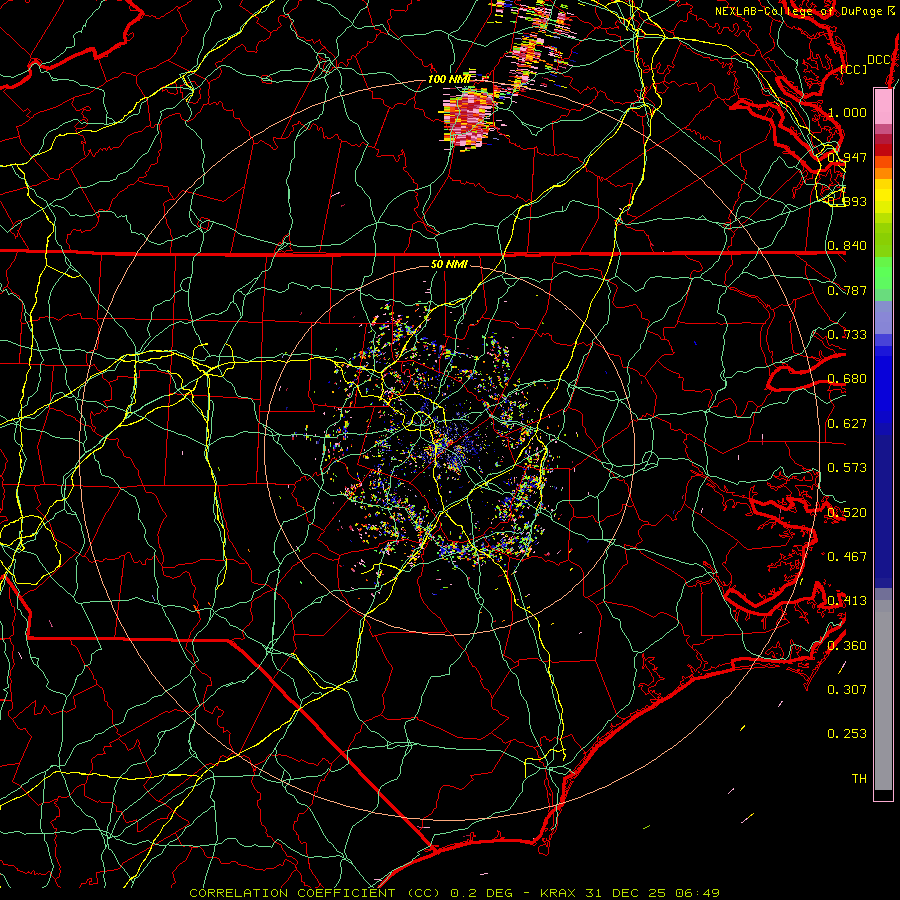Image resolution: width=900 pixels, height=900 pixels.
Task: Select the 0.520 scale value
Action: [x=847, y=513]
